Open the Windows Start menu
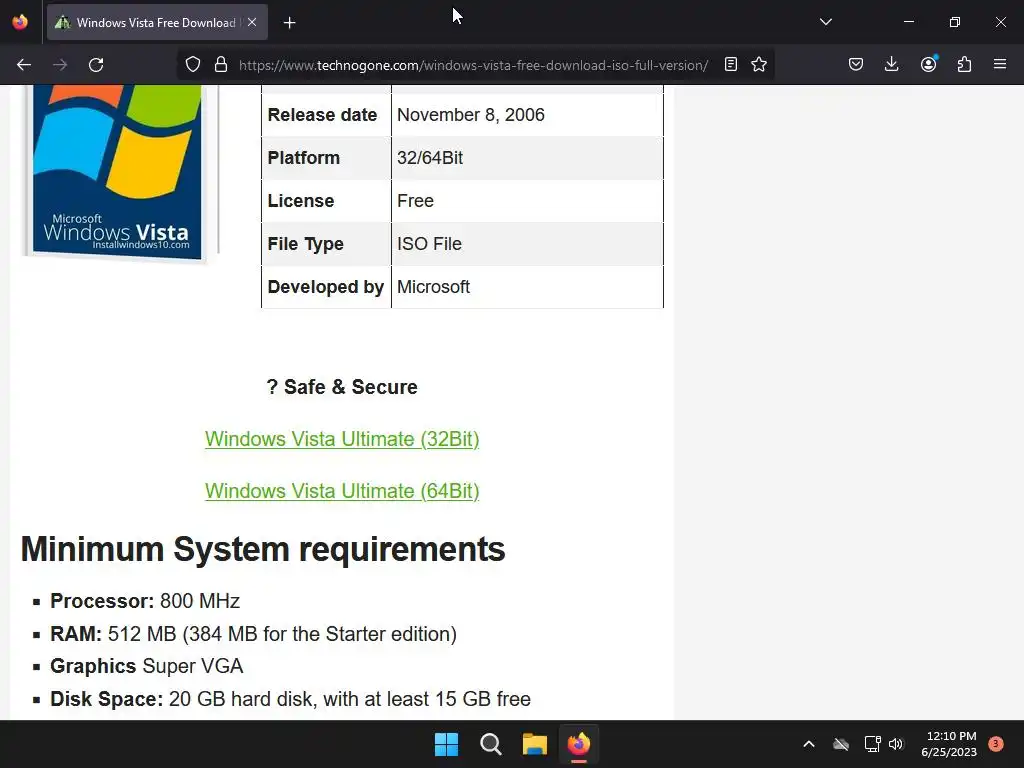The width and height of the screenshot is (1024, 768). click(447, 744)
